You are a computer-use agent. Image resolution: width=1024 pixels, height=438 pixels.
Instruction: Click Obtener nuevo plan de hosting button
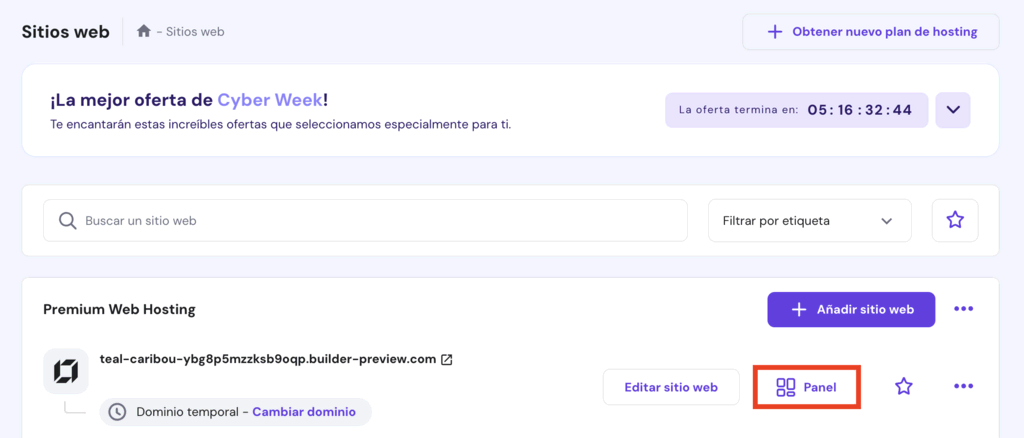pyautogui.click(x=870, y=32)
